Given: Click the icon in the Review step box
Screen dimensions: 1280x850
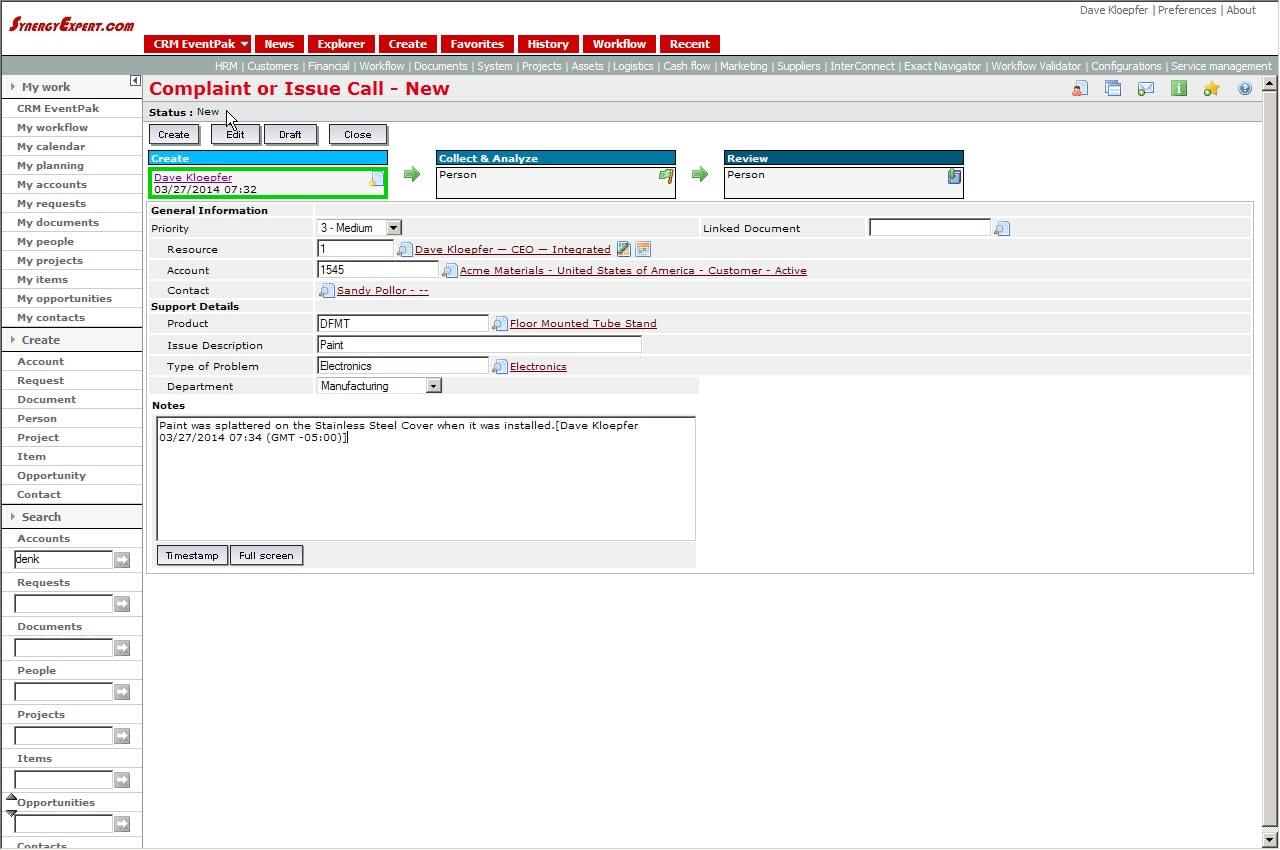Looking at the screenshot, I should coord(954,176).
